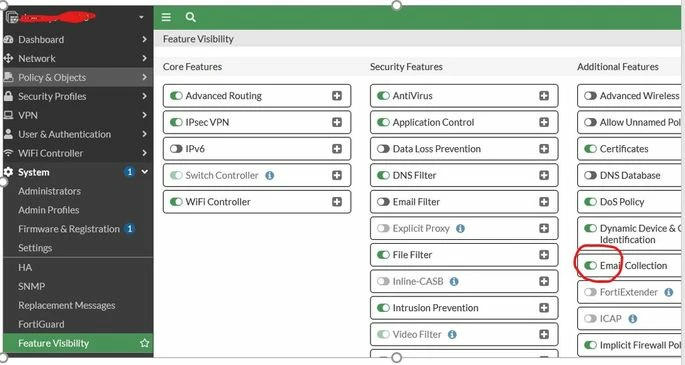Click plus icon on File Filter
This screenshot has height=365, width=685.
click(x=544, y=255)
